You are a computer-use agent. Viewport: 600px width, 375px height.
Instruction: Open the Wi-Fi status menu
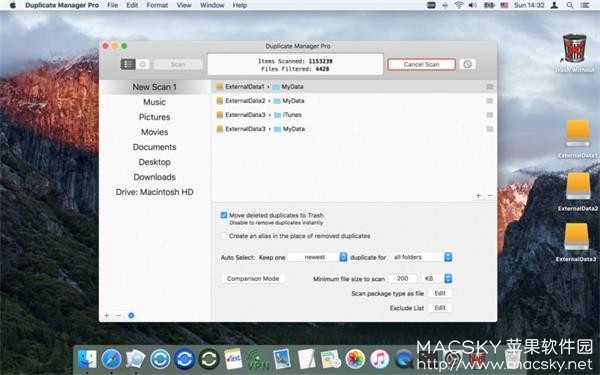tap(458, 5)
